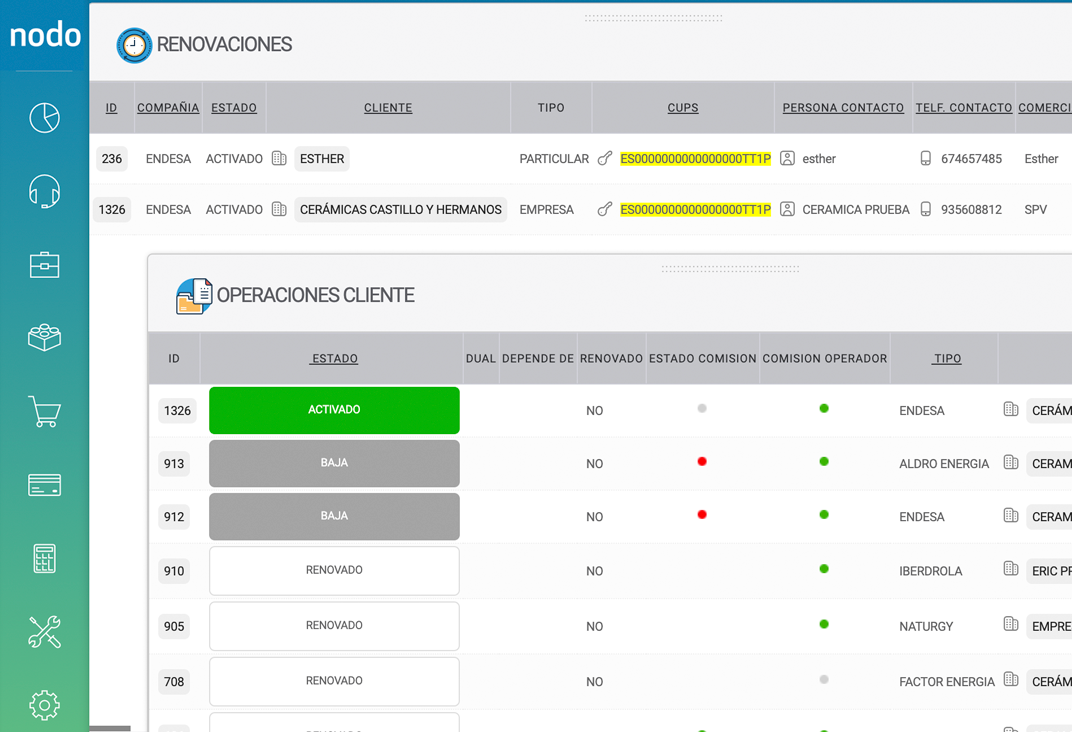Click the nodo logo

coord(45,34)
